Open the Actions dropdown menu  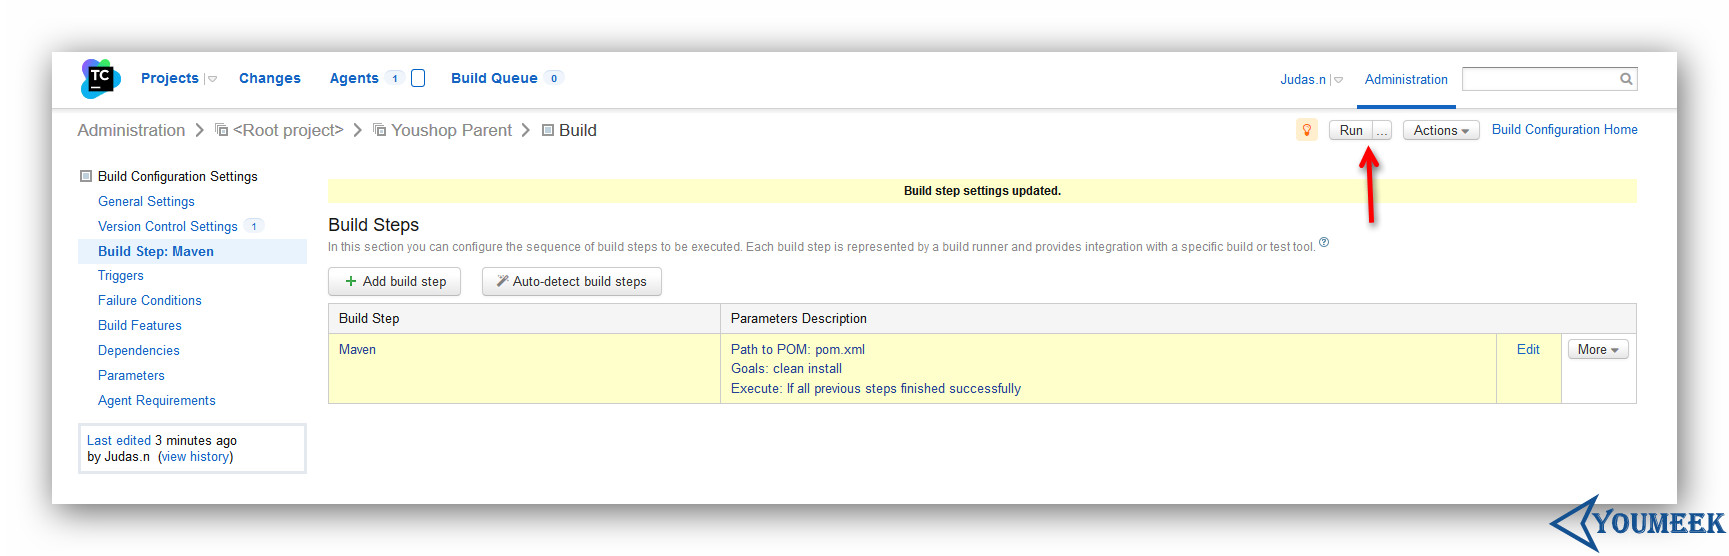(x=1441, y=130)
